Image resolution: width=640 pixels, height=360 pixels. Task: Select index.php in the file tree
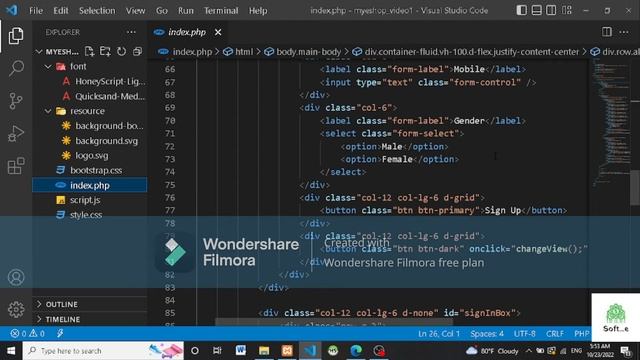(90, 185)
